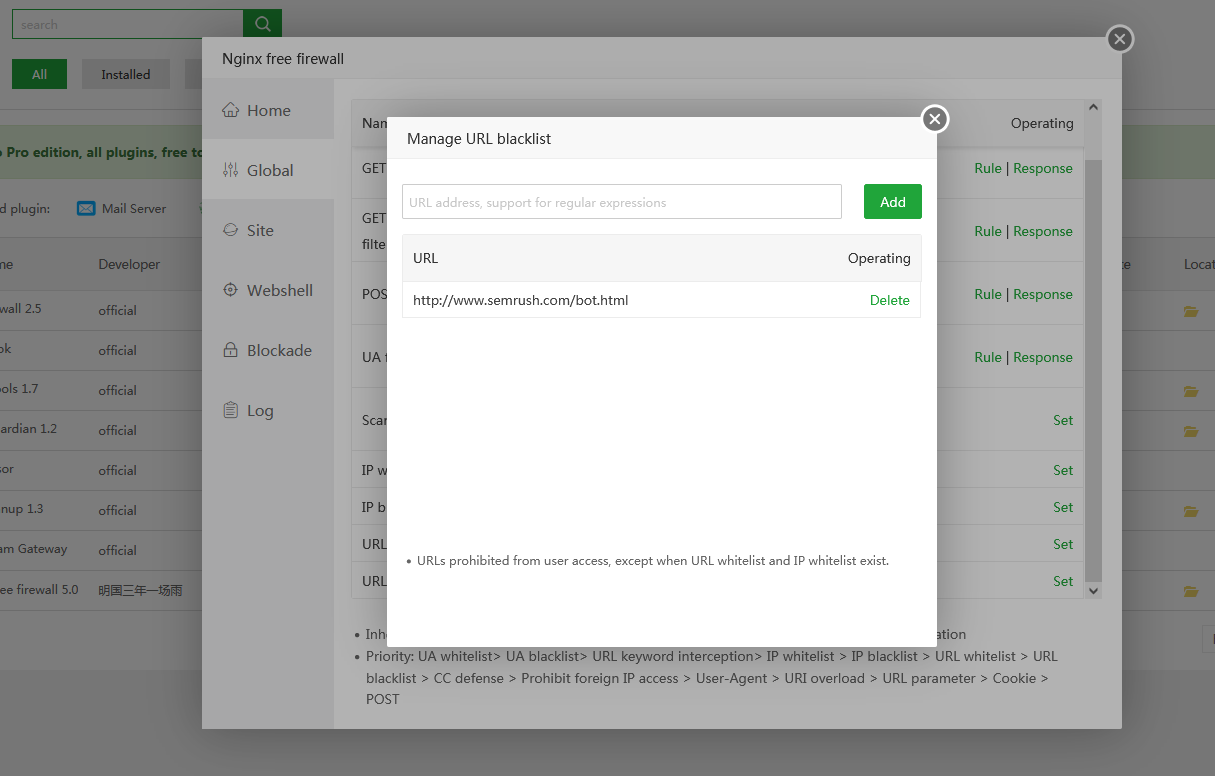Open folder icon for the firewall 2.5 row
The height and width of the screenshot is (776, 1215).
pos(1190,311)
